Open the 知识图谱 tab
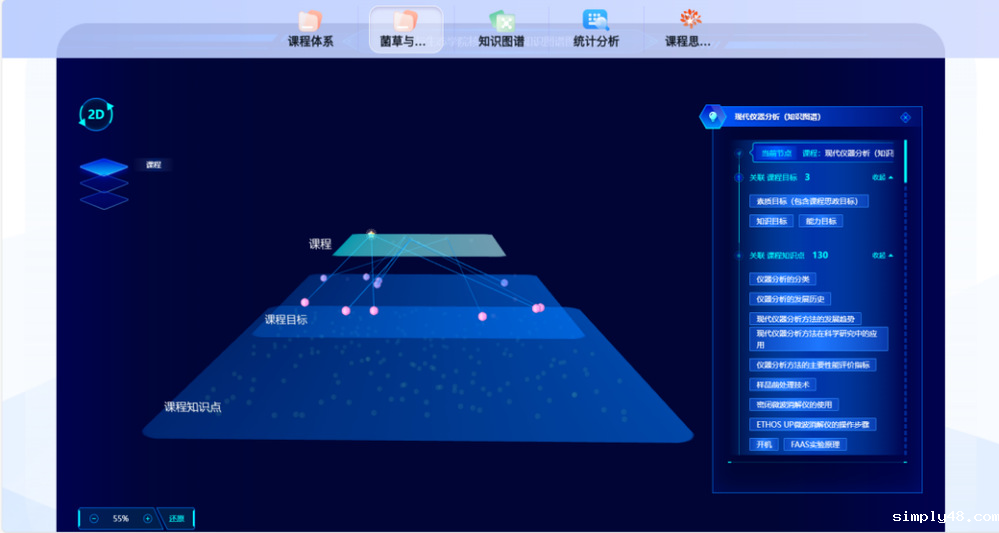 coord(501,29)
